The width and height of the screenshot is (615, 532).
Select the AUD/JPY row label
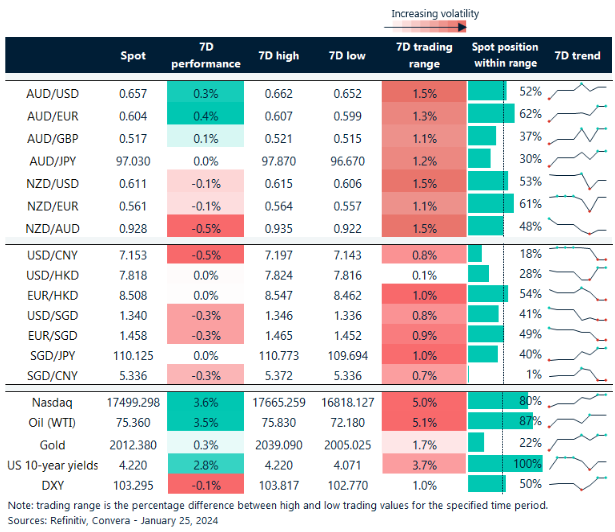tap(54, 160)
